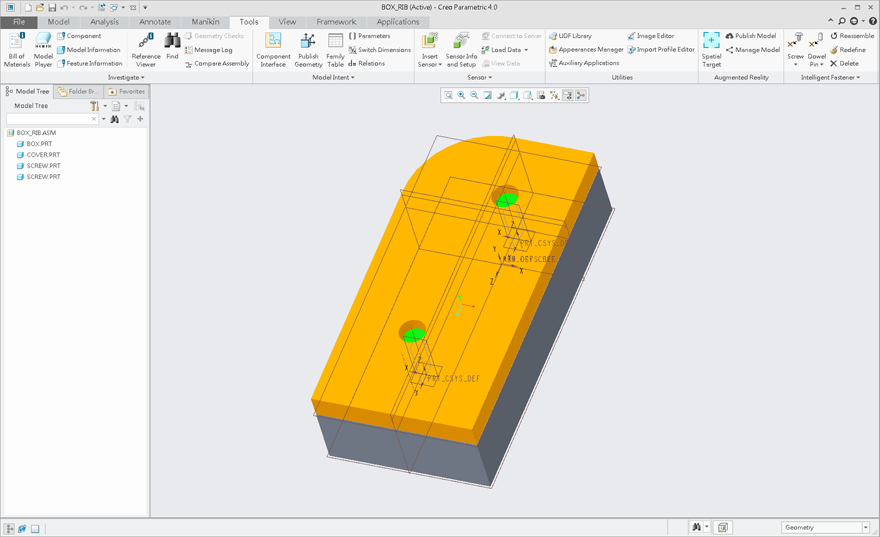Open Sensor Info and Setup
Screen dimensions: 880x537
(x=461, y=48)
